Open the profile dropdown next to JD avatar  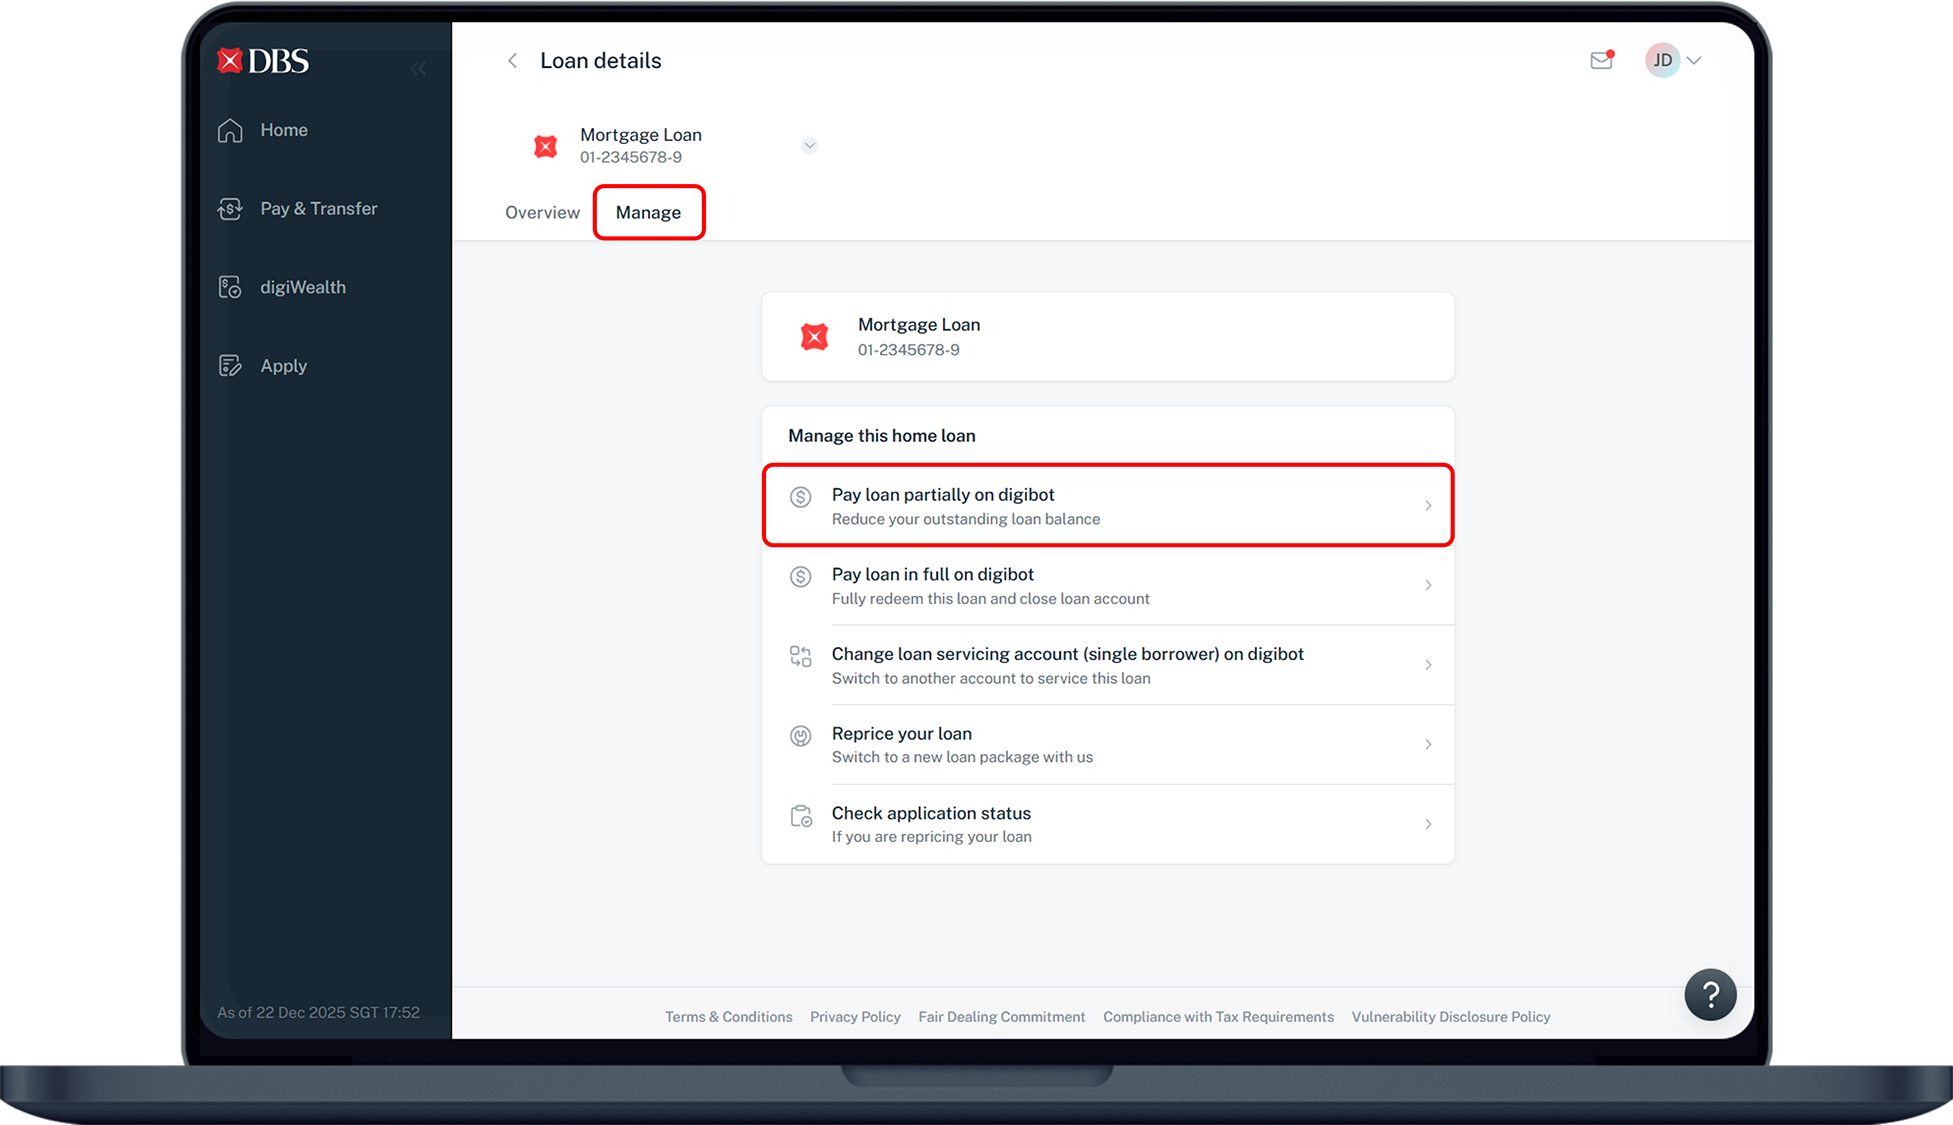(x=1693, y=60)
